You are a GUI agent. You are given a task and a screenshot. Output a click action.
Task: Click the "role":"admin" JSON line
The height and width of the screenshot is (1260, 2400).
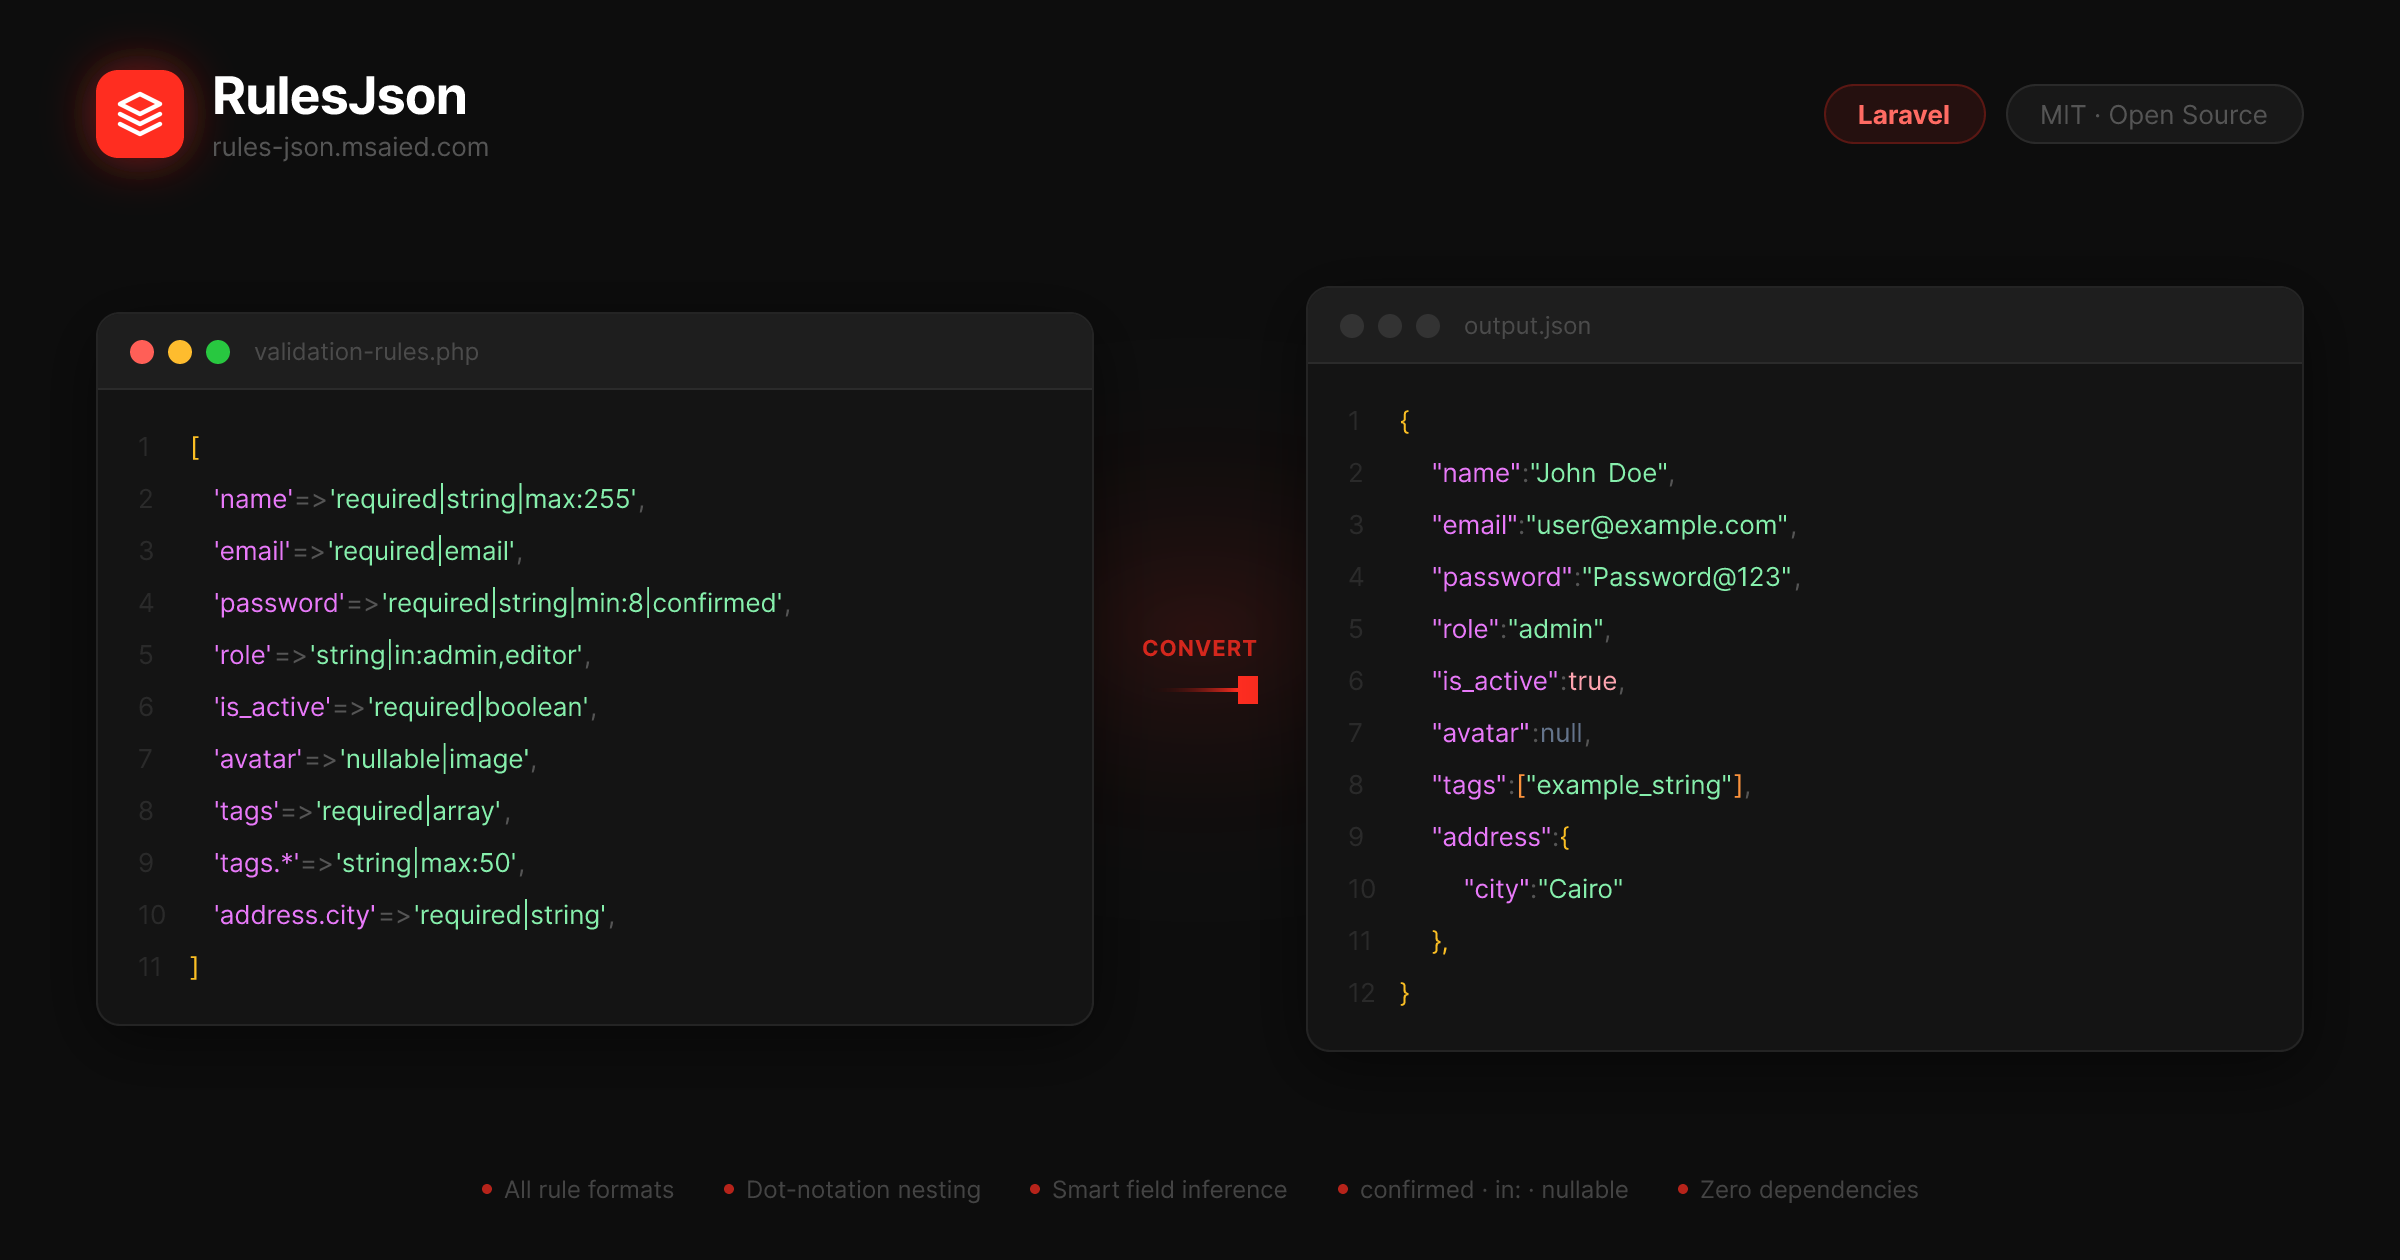point(1521,629)
